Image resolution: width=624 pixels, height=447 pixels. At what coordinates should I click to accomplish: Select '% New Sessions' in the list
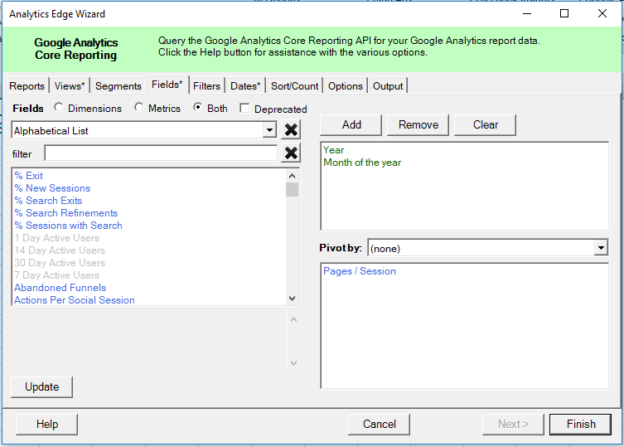click(53, 188)
